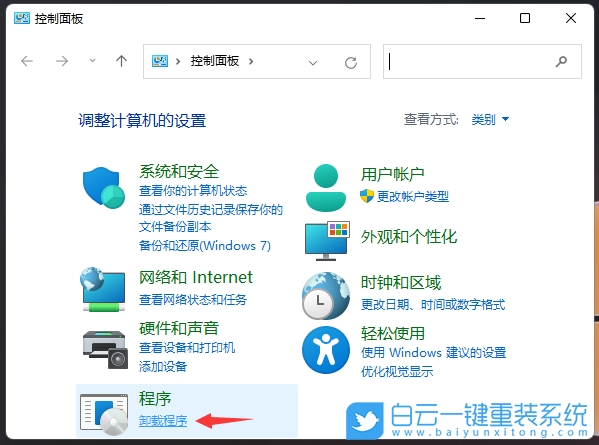Open 程序 category heading
Image resolution: width=599 pixels, height=445 pixels.
[x=155, y=398]
